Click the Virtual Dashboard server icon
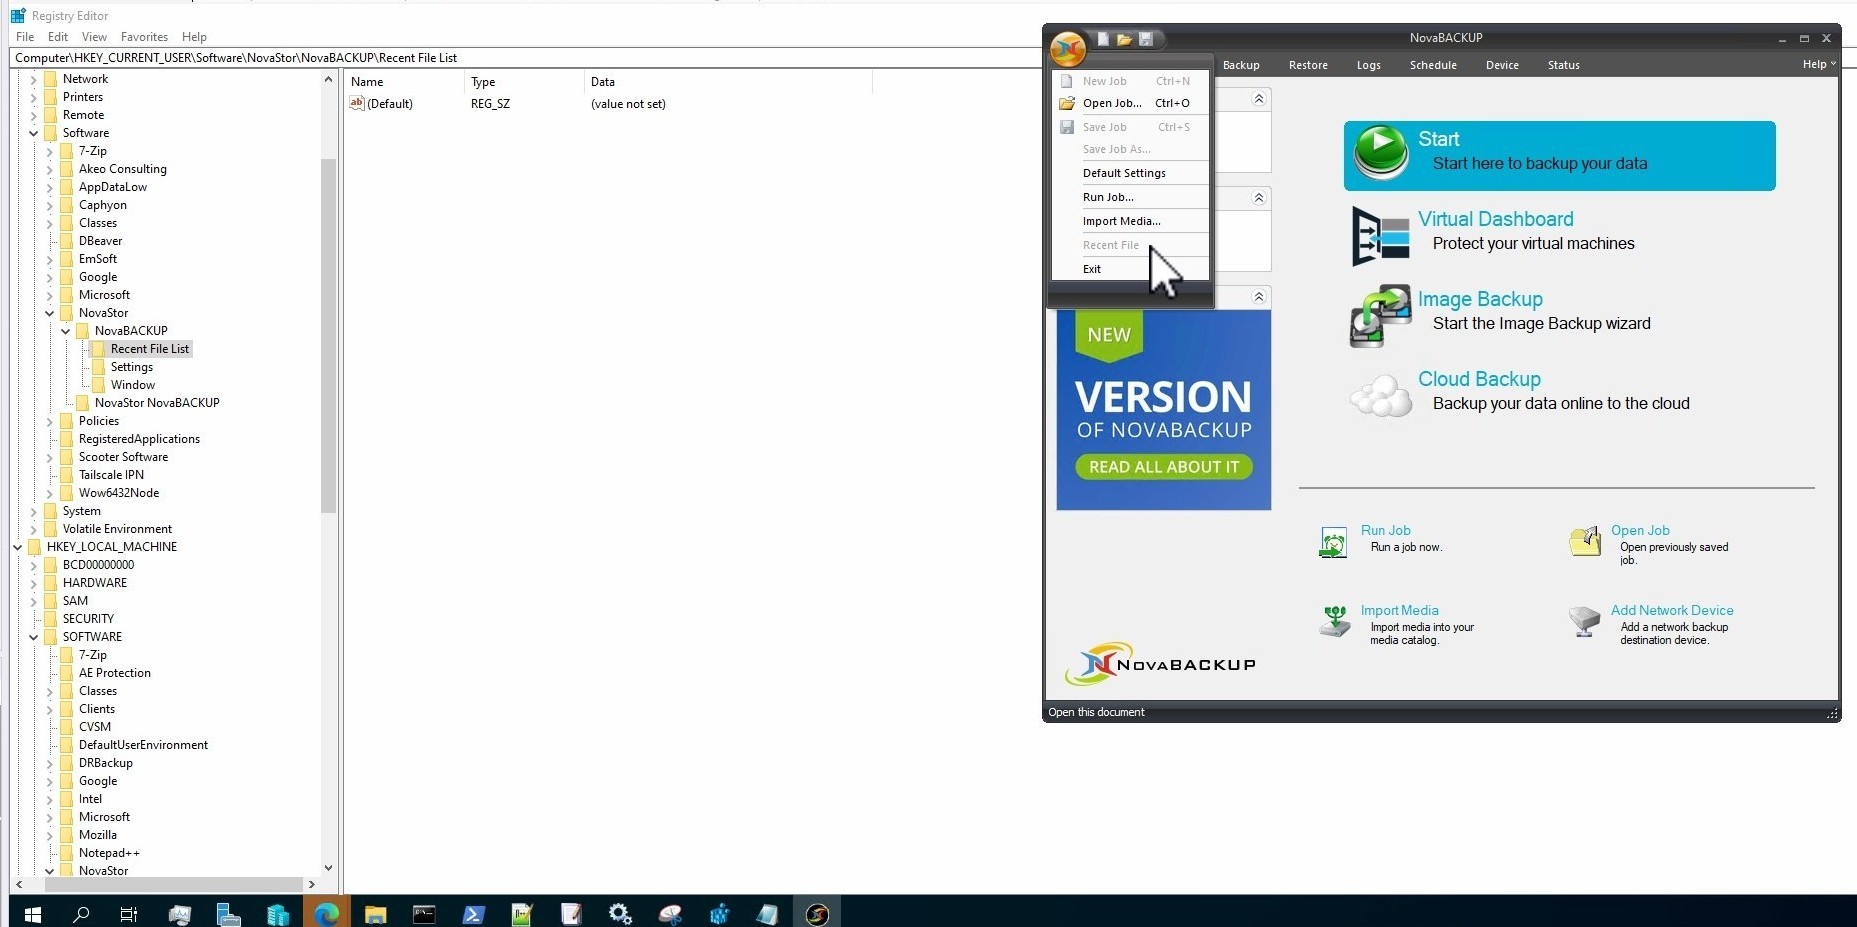1857x927 pixels. 1381,236
